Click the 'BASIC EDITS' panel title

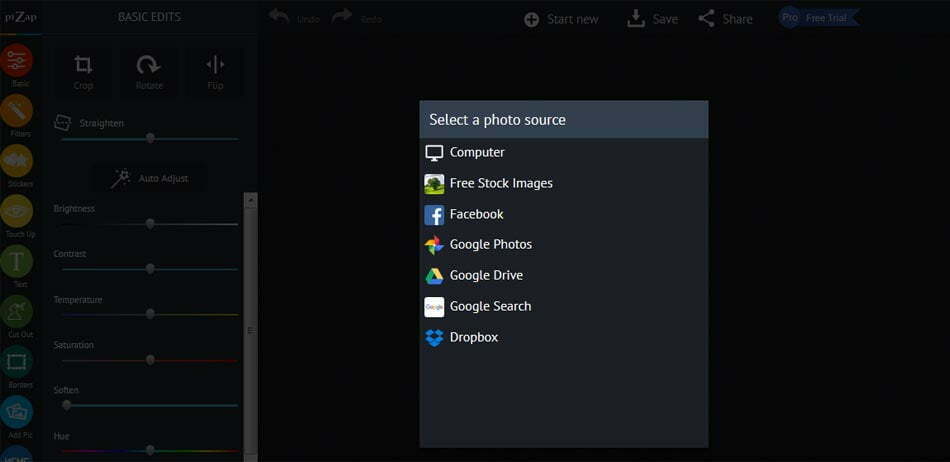[x=149, y=17]
